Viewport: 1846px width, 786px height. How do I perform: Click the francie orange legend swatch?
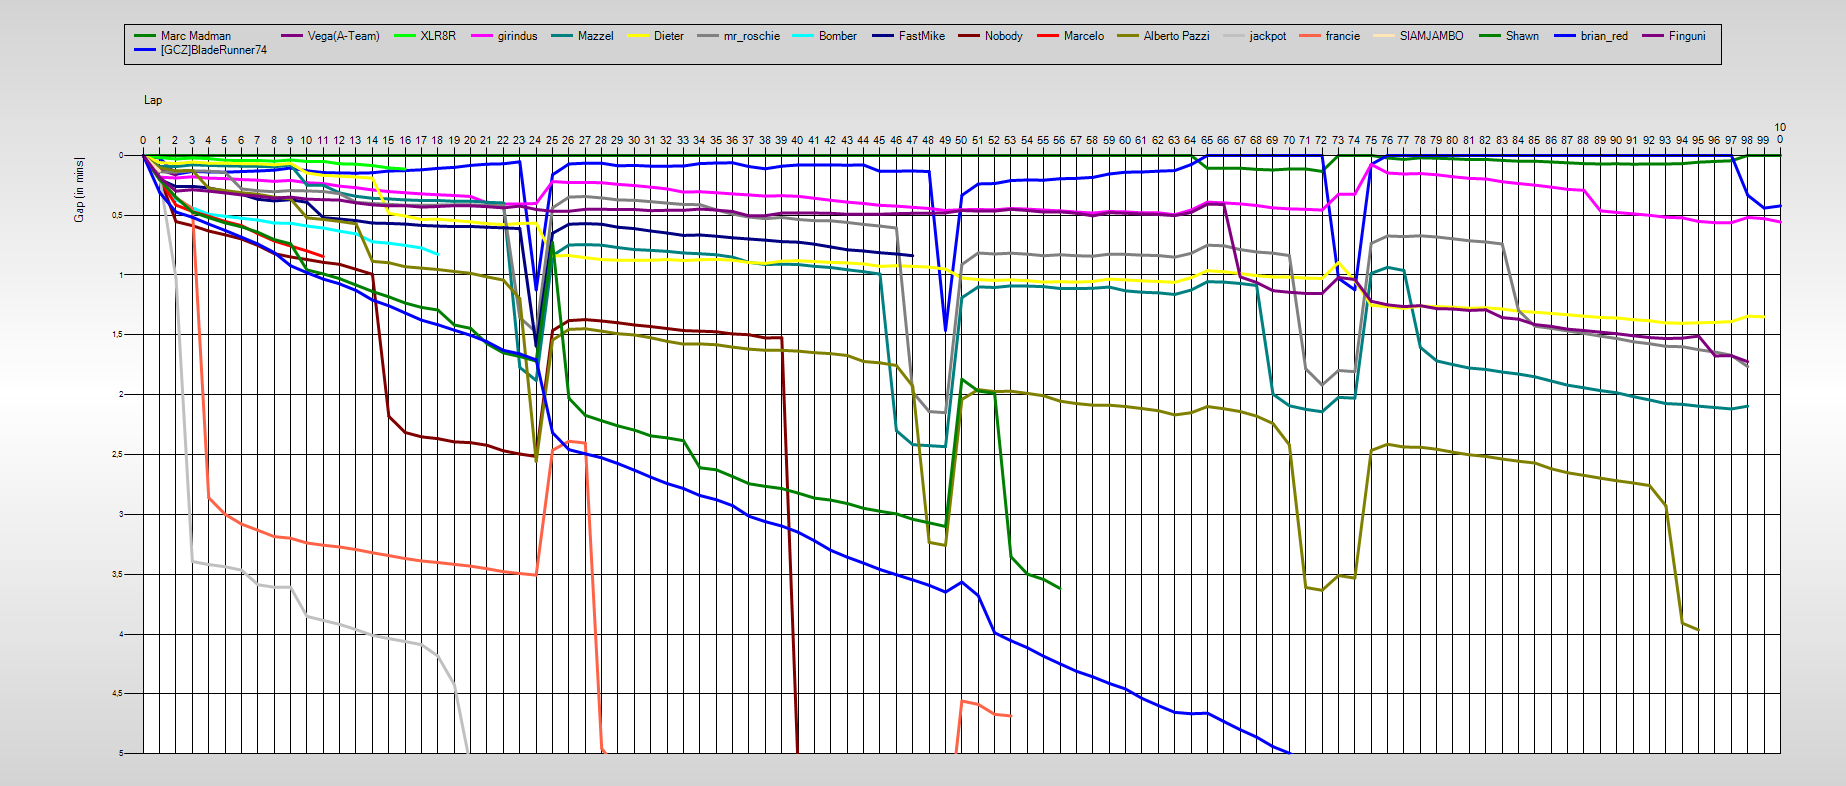pos(1310,36)
